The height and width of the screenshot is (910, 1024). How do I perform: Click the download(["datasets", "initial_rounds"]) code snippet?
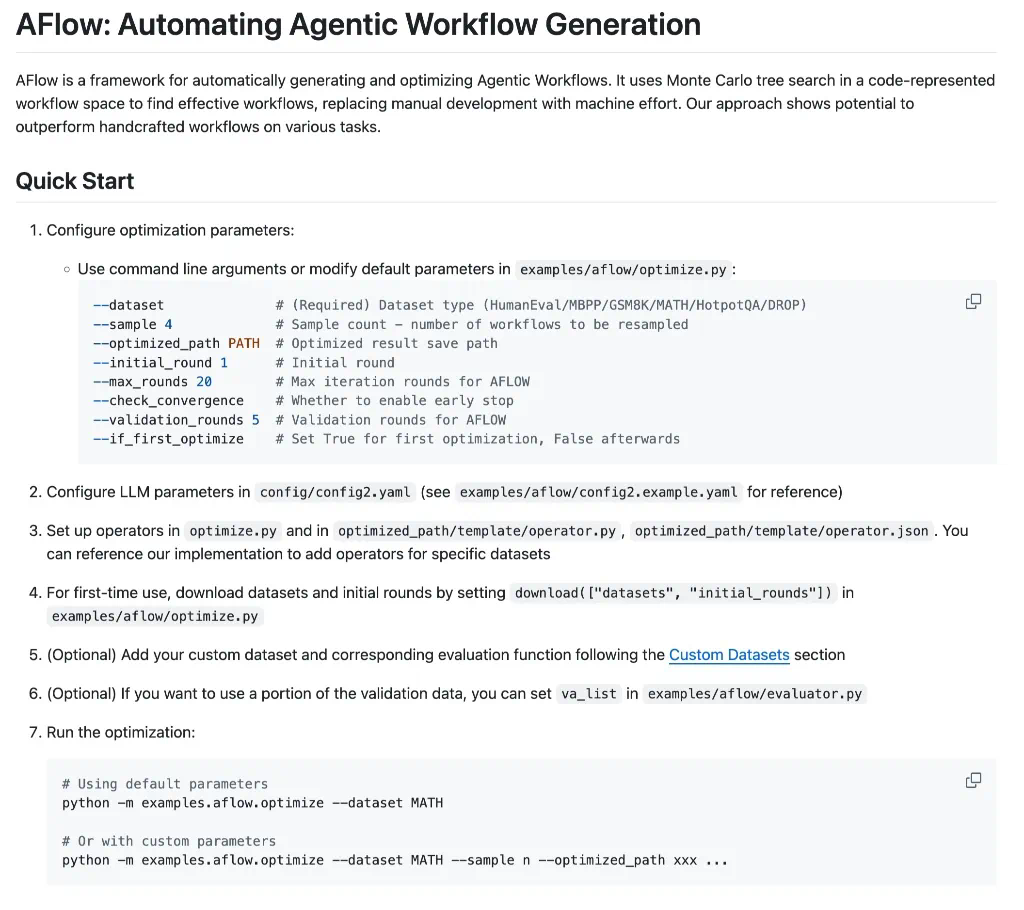[x=673, y=593]
